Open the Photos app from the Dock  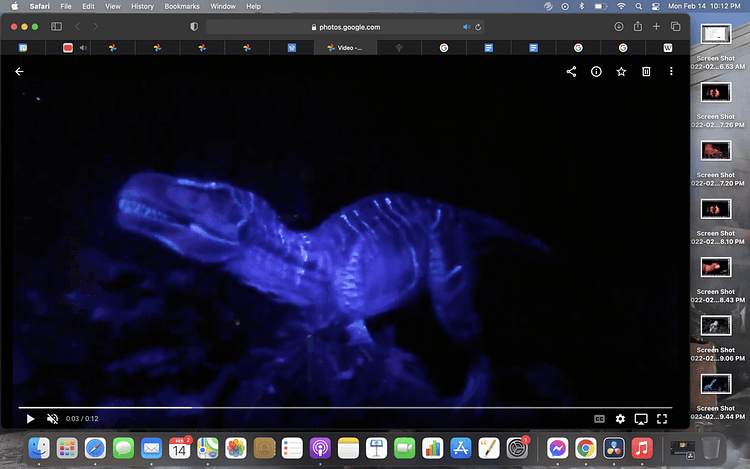236,448
